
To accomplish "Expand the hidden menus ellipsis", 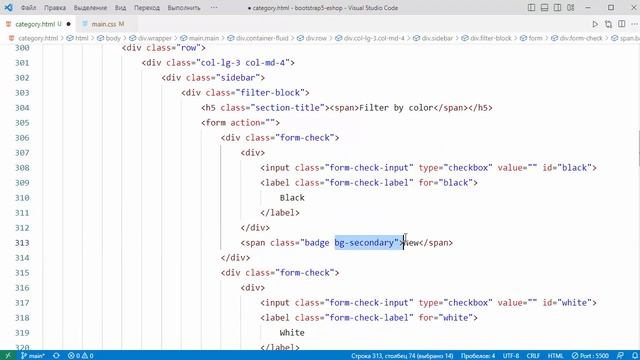I will click(214, 8).
